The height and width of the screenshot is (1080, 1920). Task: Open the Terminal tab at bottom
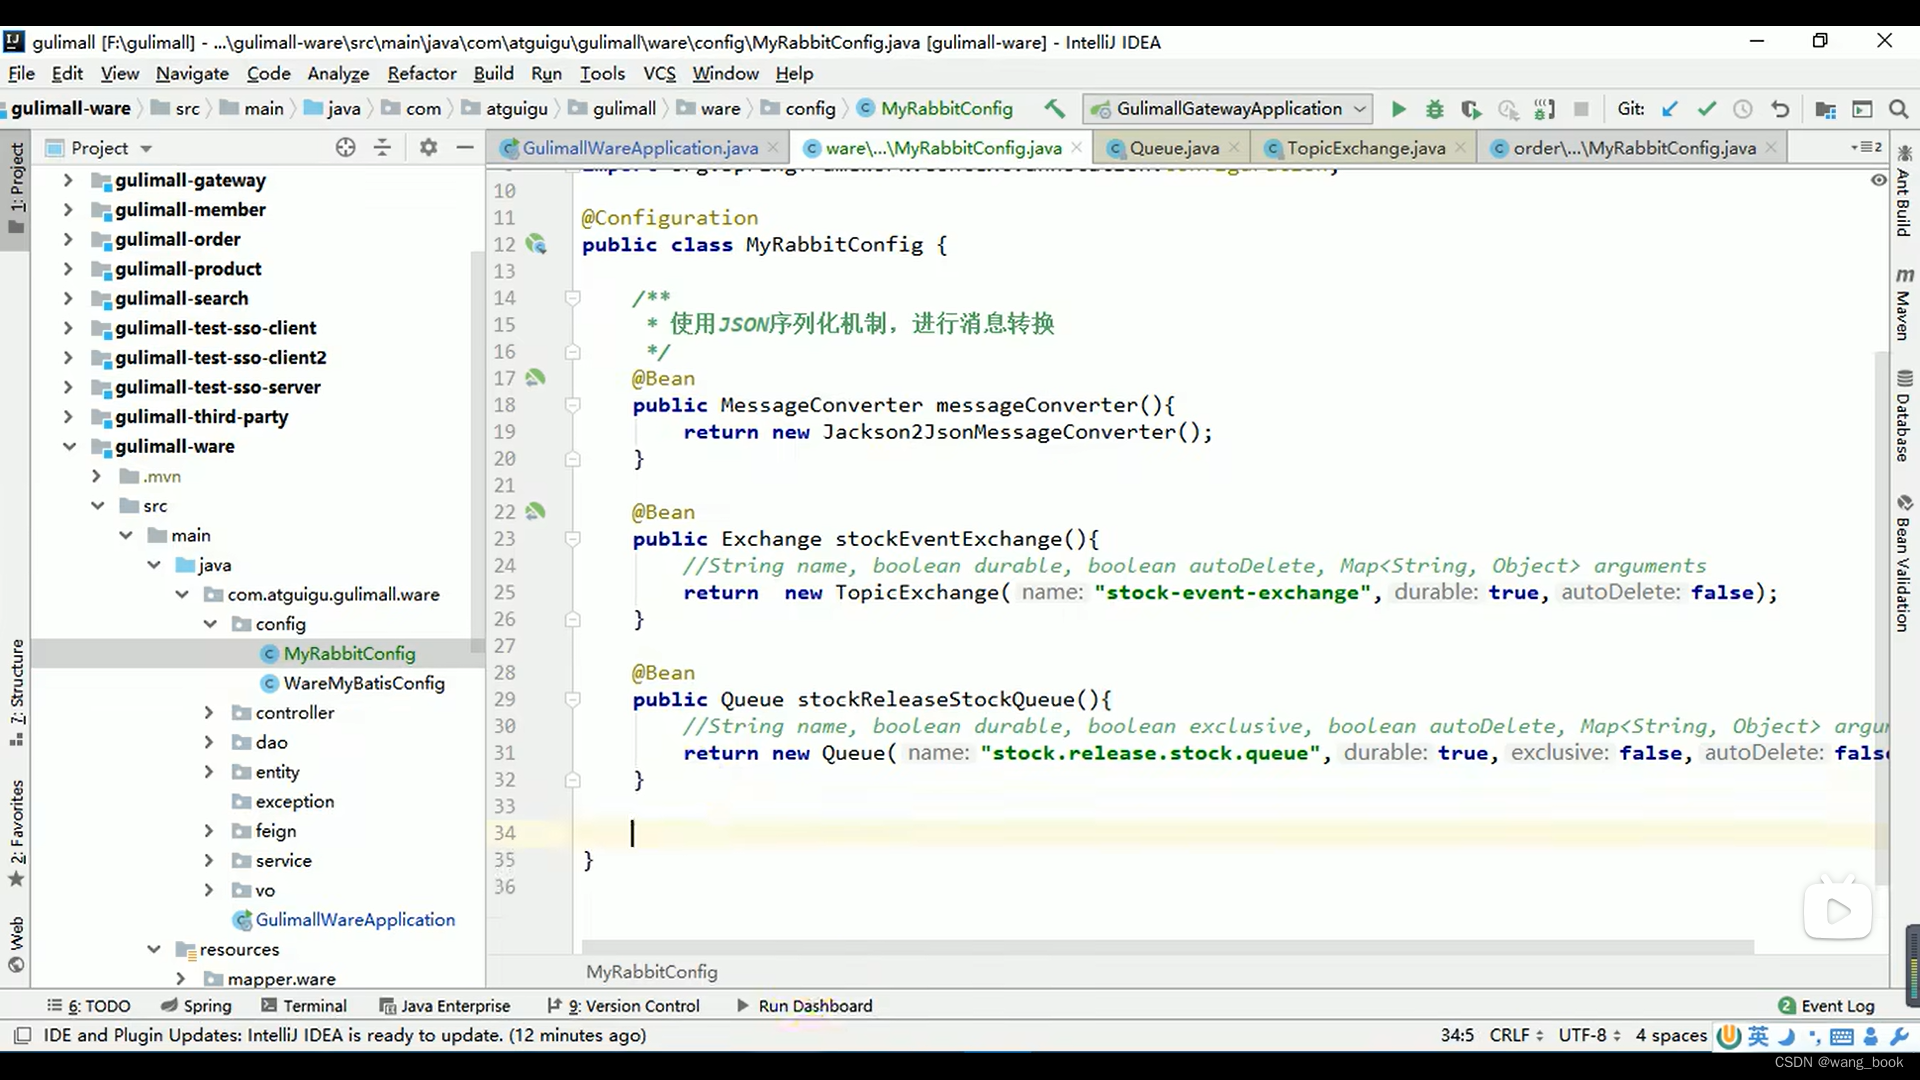[x=315, y=1005]
